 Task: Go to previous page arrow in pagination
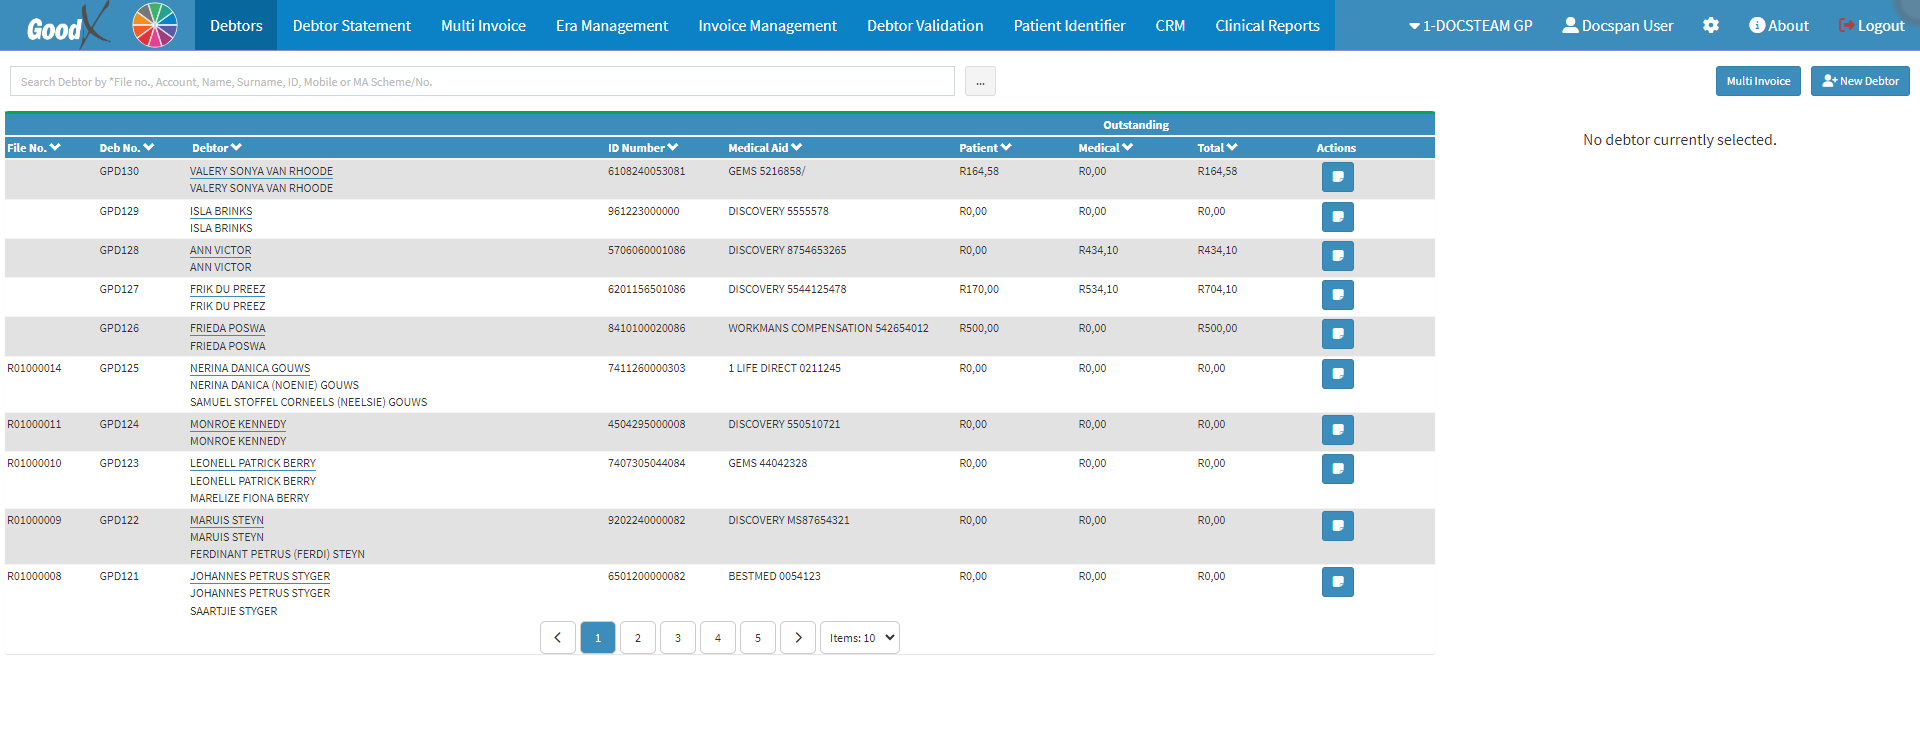tap(557, 638)
